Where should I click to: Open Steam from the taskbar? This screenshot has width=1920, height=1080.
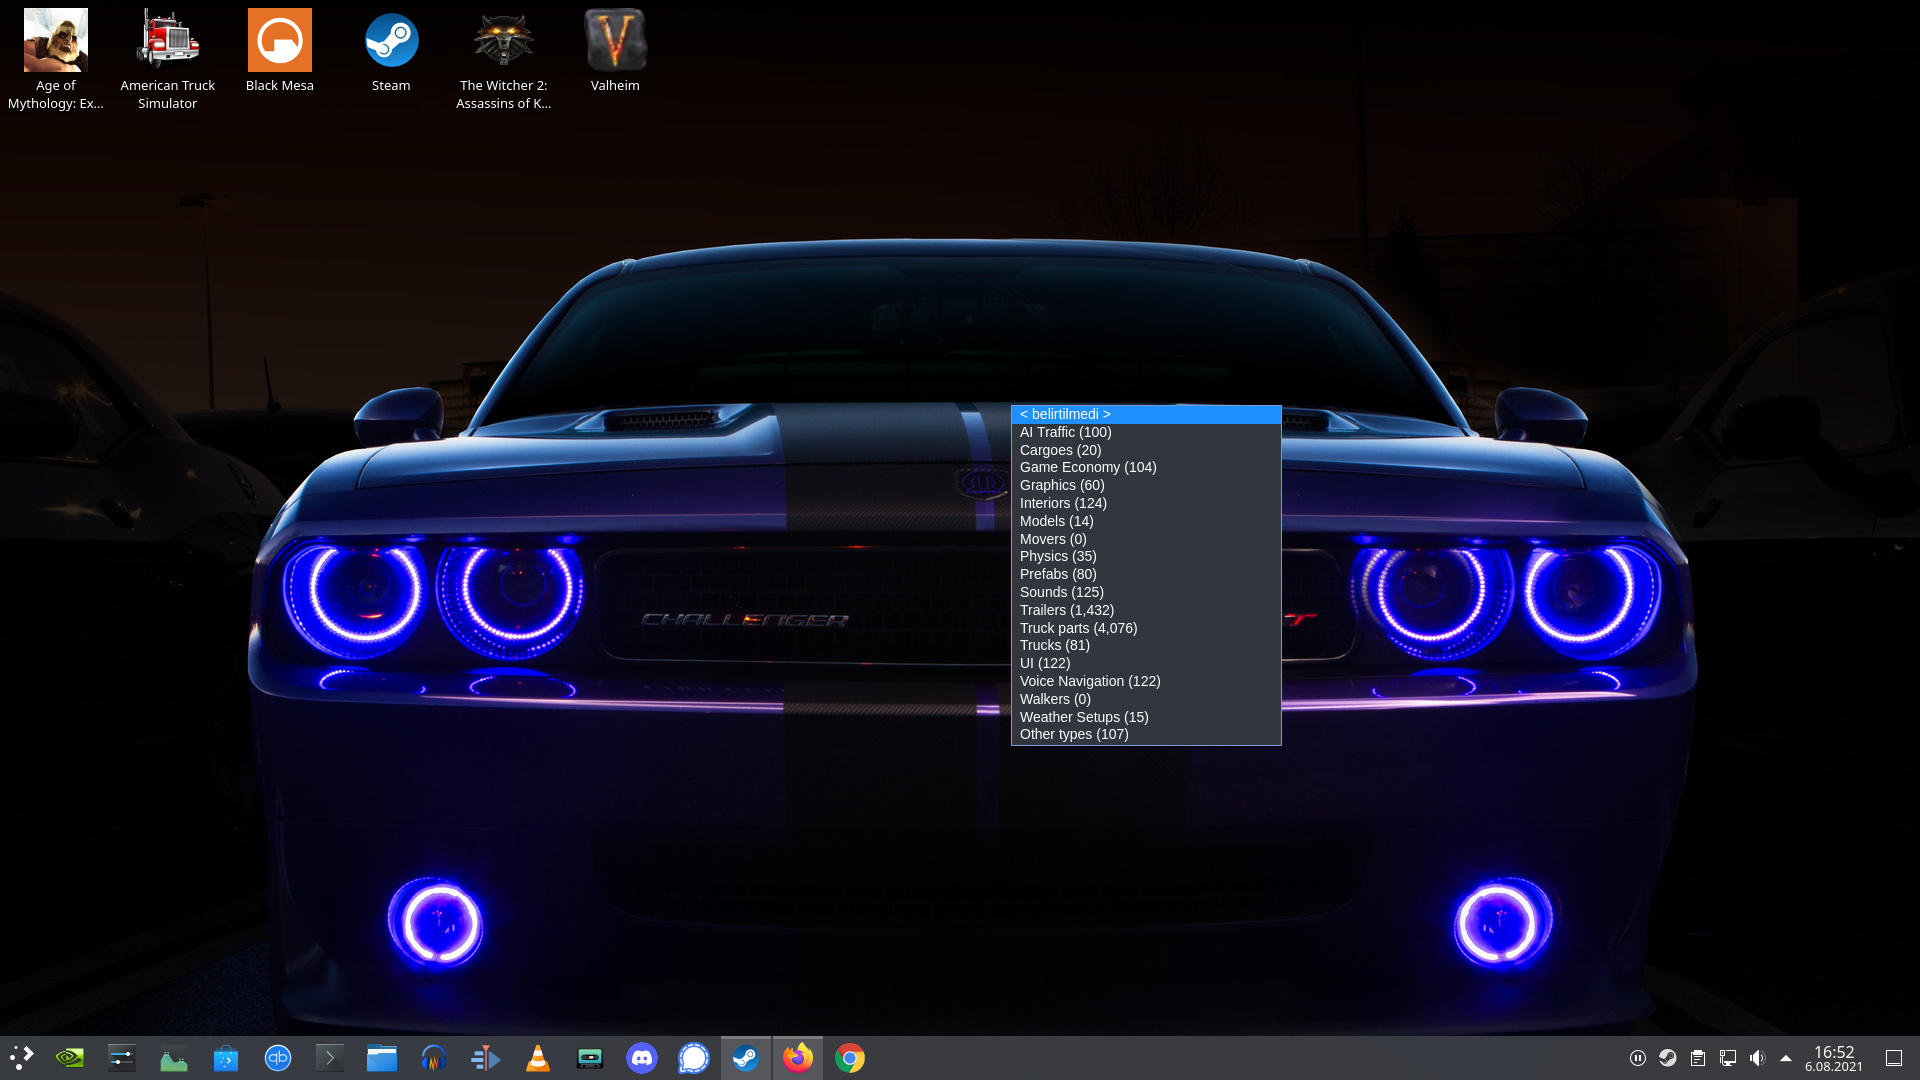coord(745,1058)
